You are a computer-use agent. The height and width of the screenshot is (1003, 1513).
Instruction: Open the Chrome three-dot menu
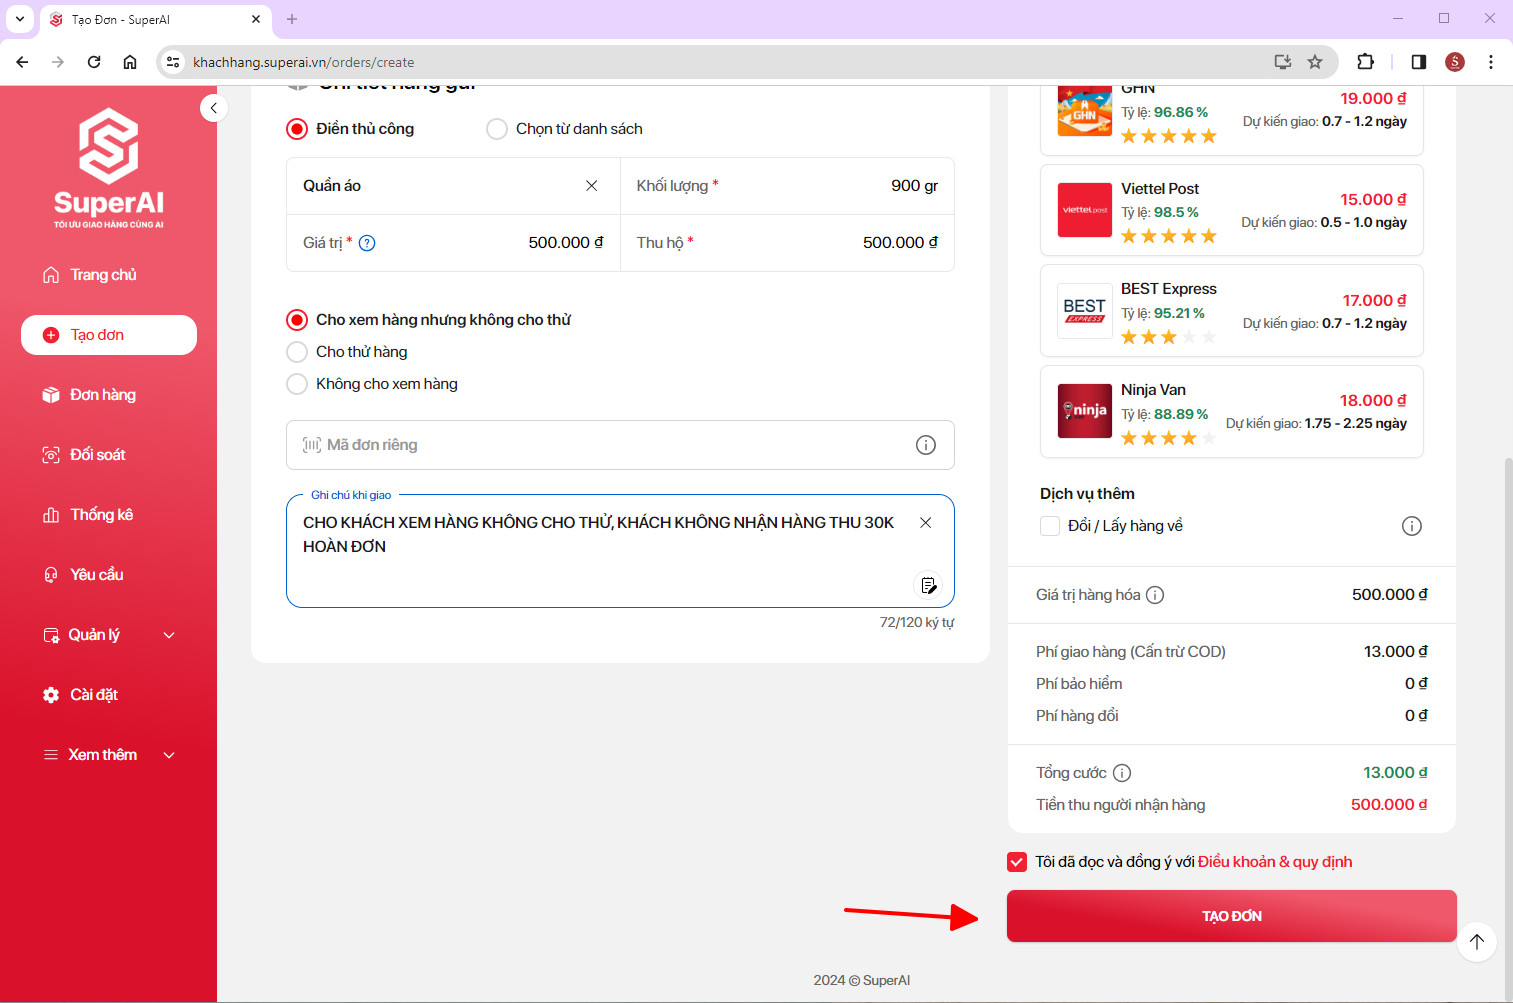point(1491,62)
